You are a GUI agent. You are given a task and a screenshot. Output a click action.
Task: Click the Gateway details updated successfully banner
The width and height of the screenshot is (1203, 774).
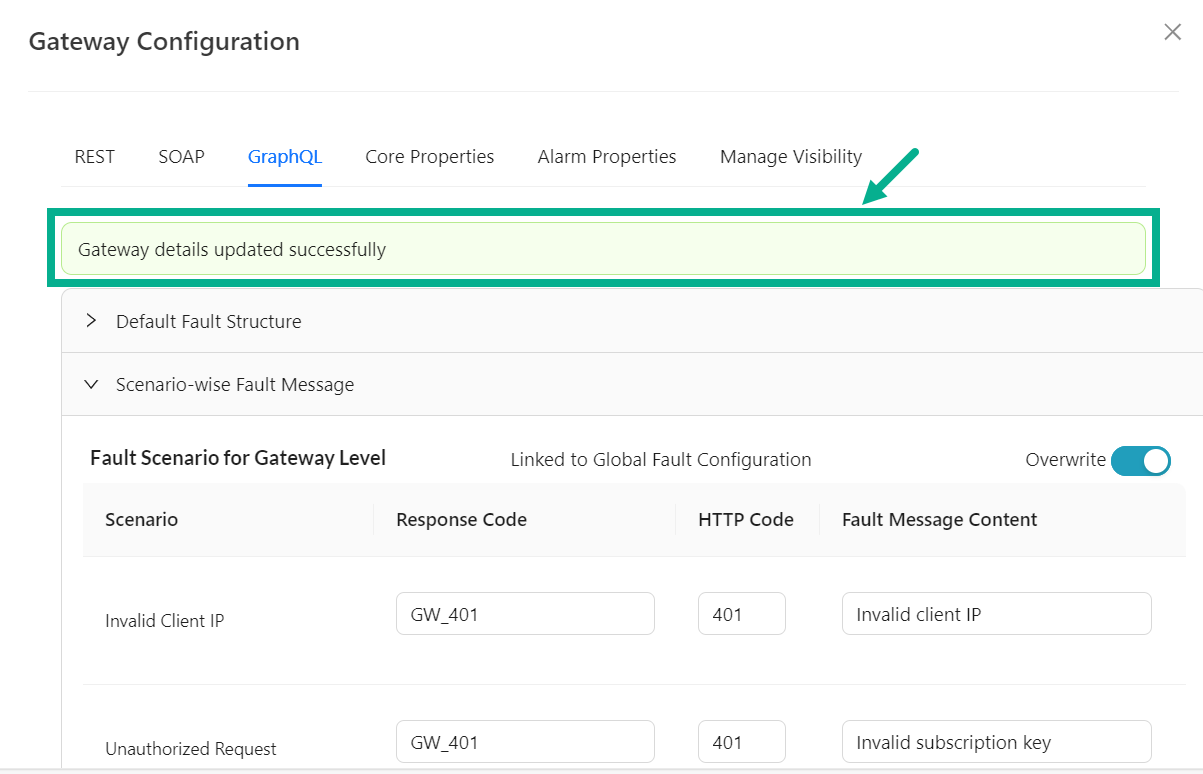[x=603, y=249]
